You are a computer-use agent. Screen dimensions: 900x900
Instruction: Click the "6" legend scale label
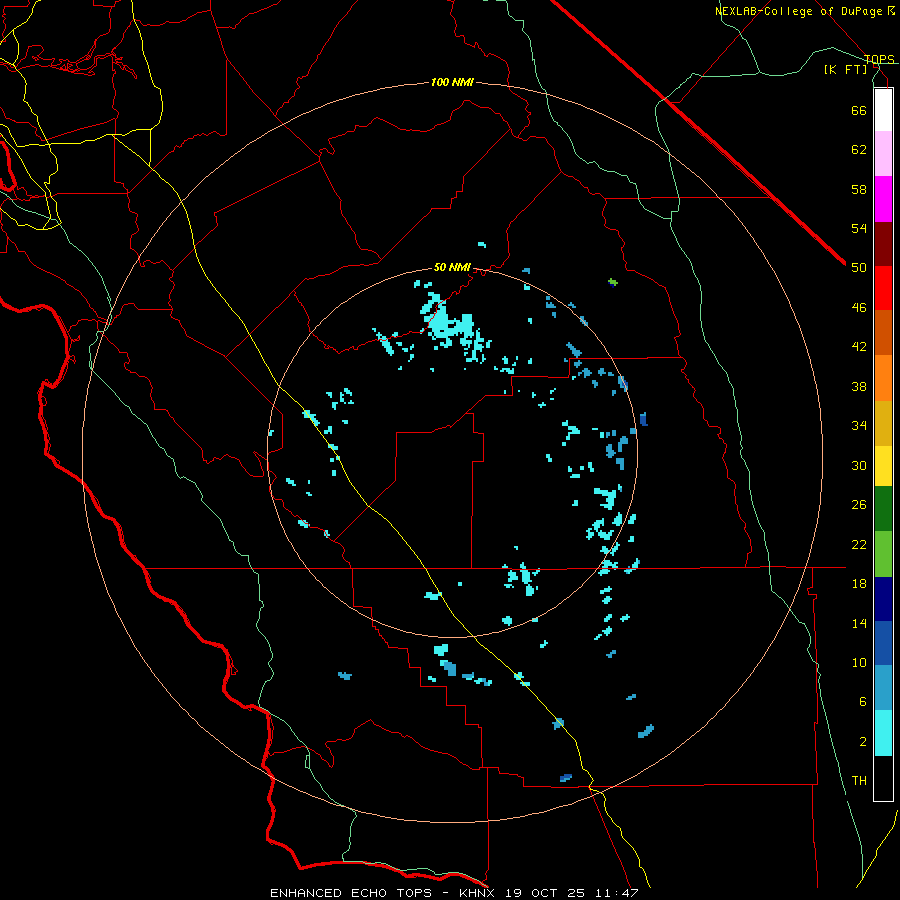click(x=862, y=702)
